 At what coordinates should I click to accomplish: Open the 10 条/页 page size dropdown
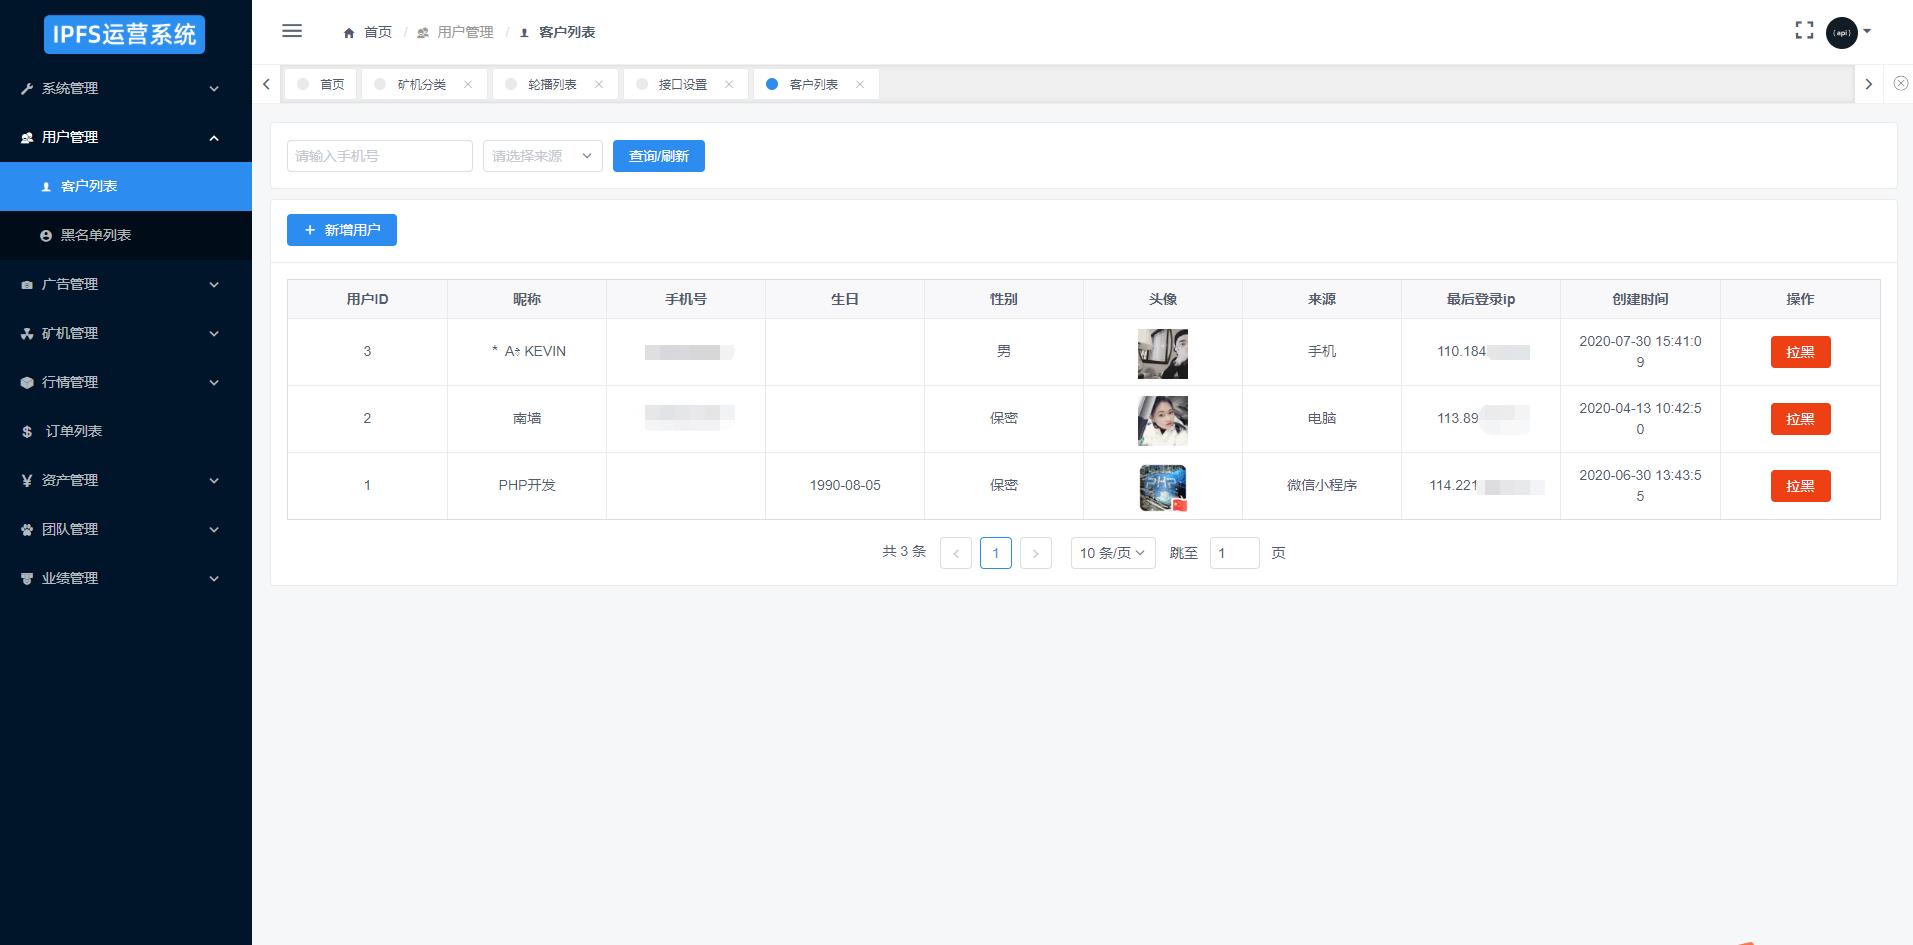click(1112, 553)
